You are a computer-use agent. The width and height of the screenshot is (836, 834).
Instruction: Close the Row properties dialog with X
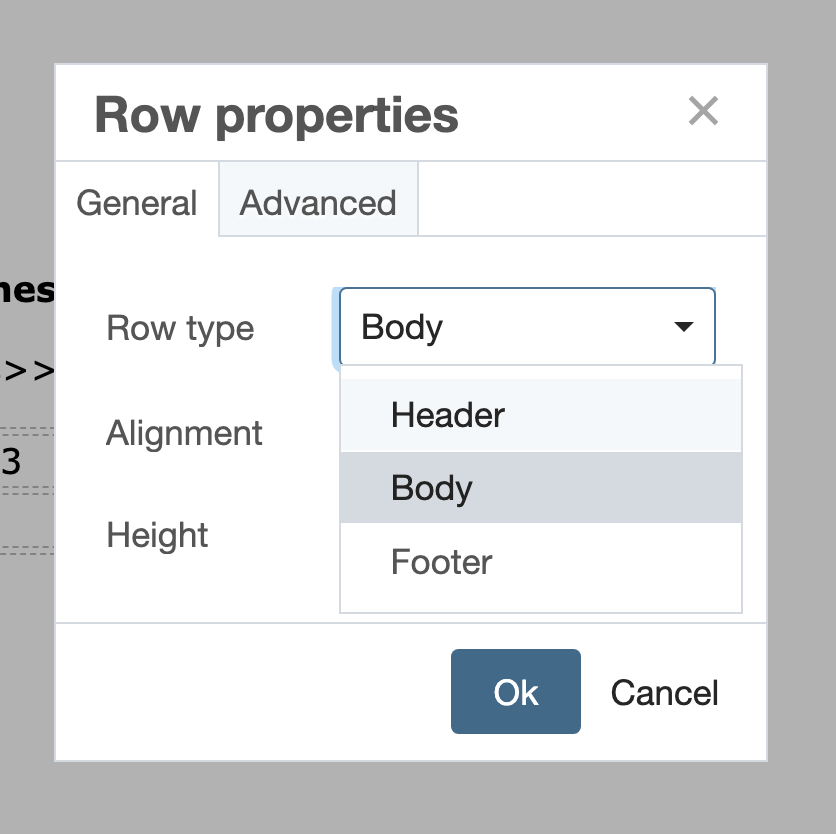tap(703, 112)
